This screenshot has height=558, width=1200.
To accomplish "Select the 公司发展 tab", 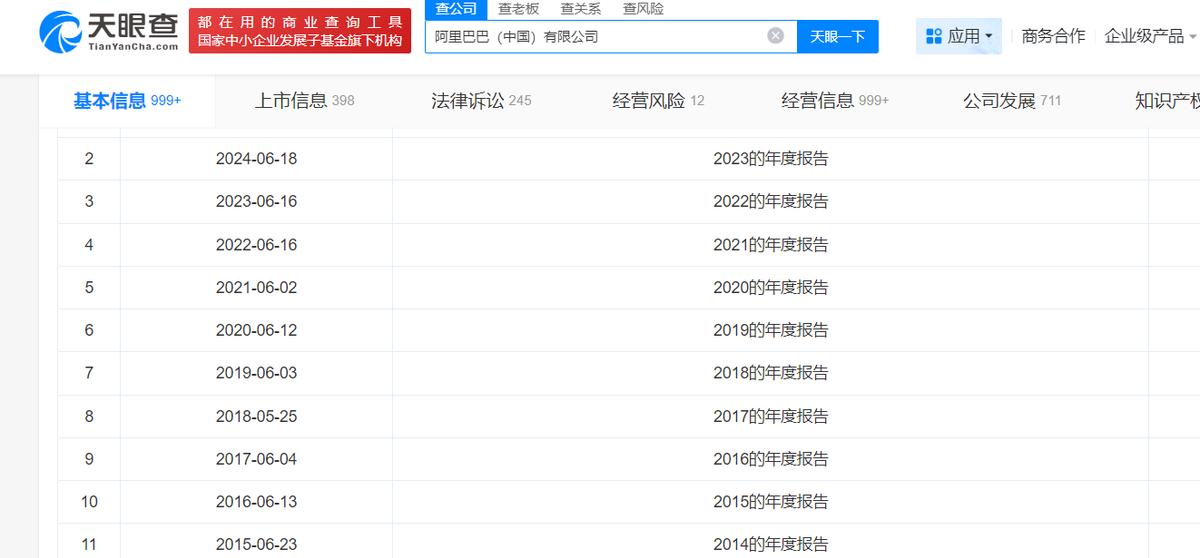I will [1011, 101].
